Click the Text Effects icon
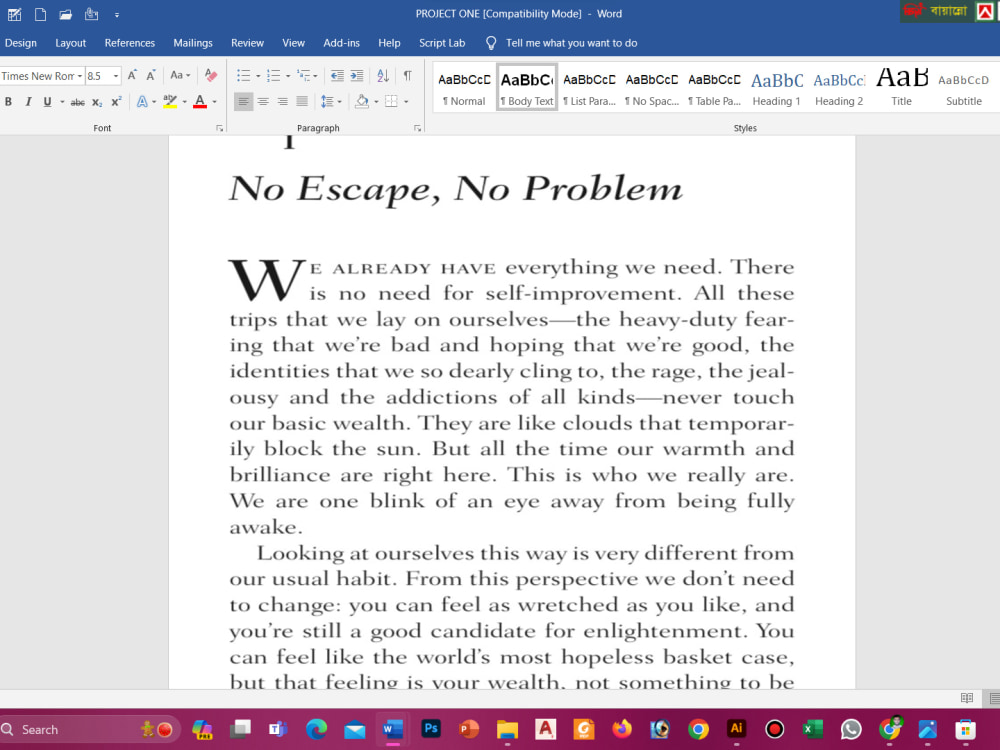 pyautogui.click(x=142, y=101)
